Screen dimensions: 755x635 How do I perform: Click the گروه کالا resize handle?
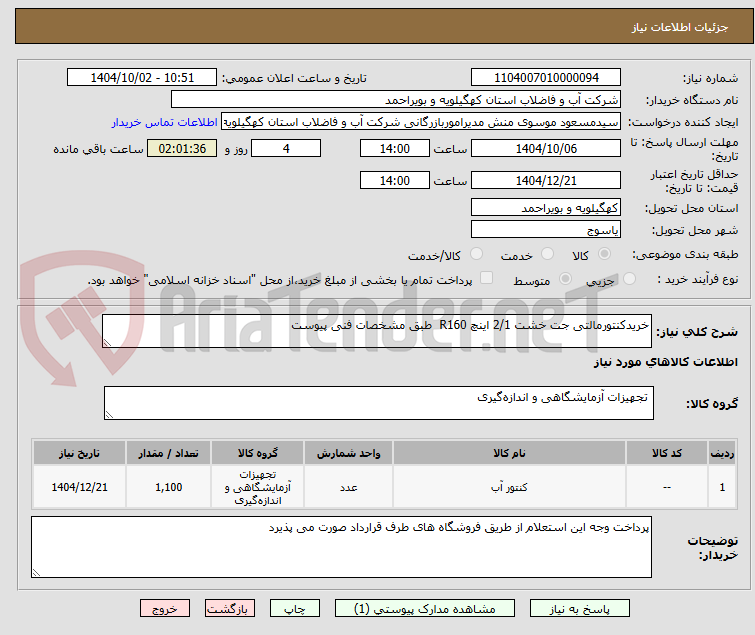point(109,414)
